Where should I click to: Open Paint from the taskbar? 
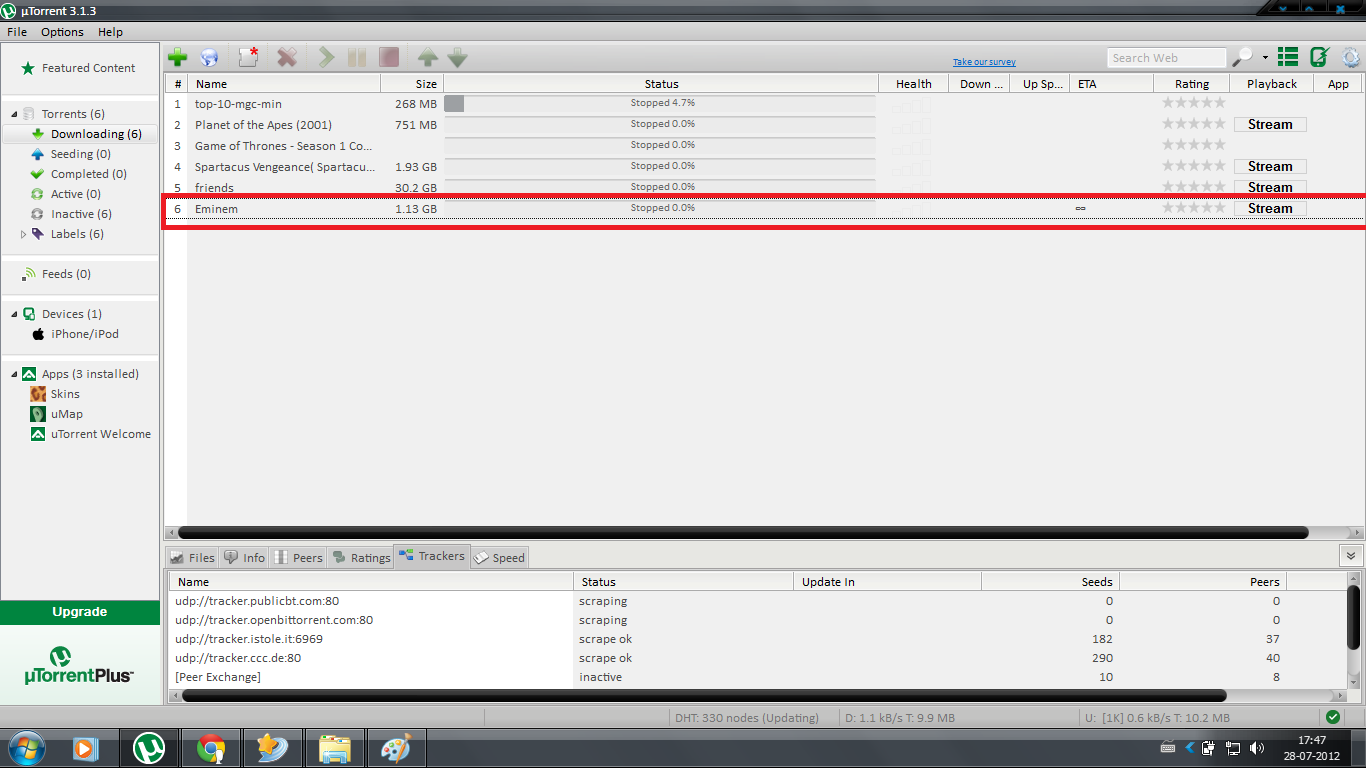tap(397, 748)
